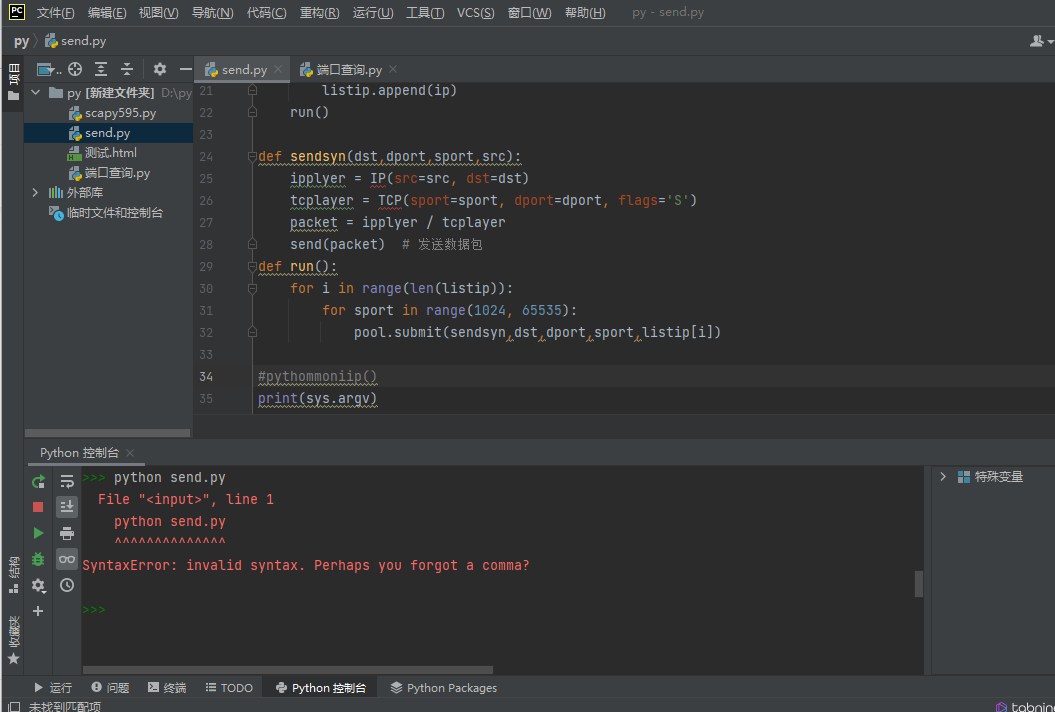This screenshot has width=1055, height=712.
Task: Click the console's vertical scrollbar thumb
Action: click(x=919, y=584)
